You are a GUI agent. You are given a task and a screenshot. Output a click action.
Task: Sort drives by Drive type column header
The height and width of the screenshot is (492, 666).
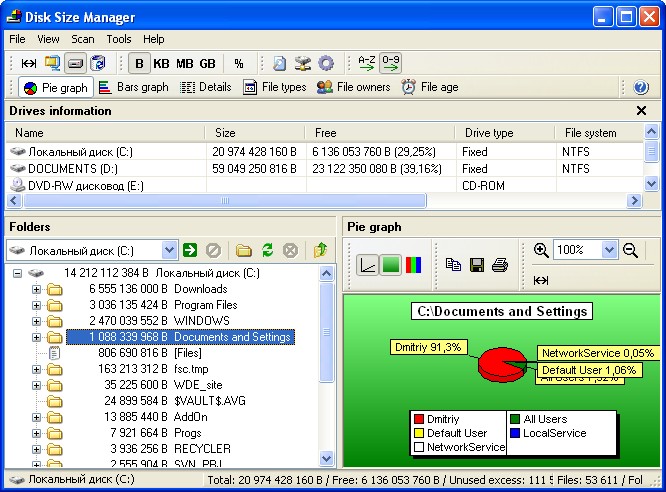click(x=488, y=132)
